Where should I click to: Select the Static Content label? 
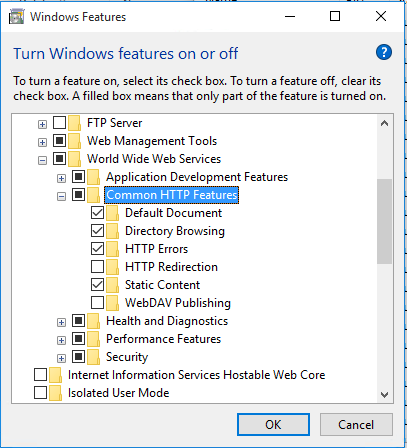click(x=162, y=285)
